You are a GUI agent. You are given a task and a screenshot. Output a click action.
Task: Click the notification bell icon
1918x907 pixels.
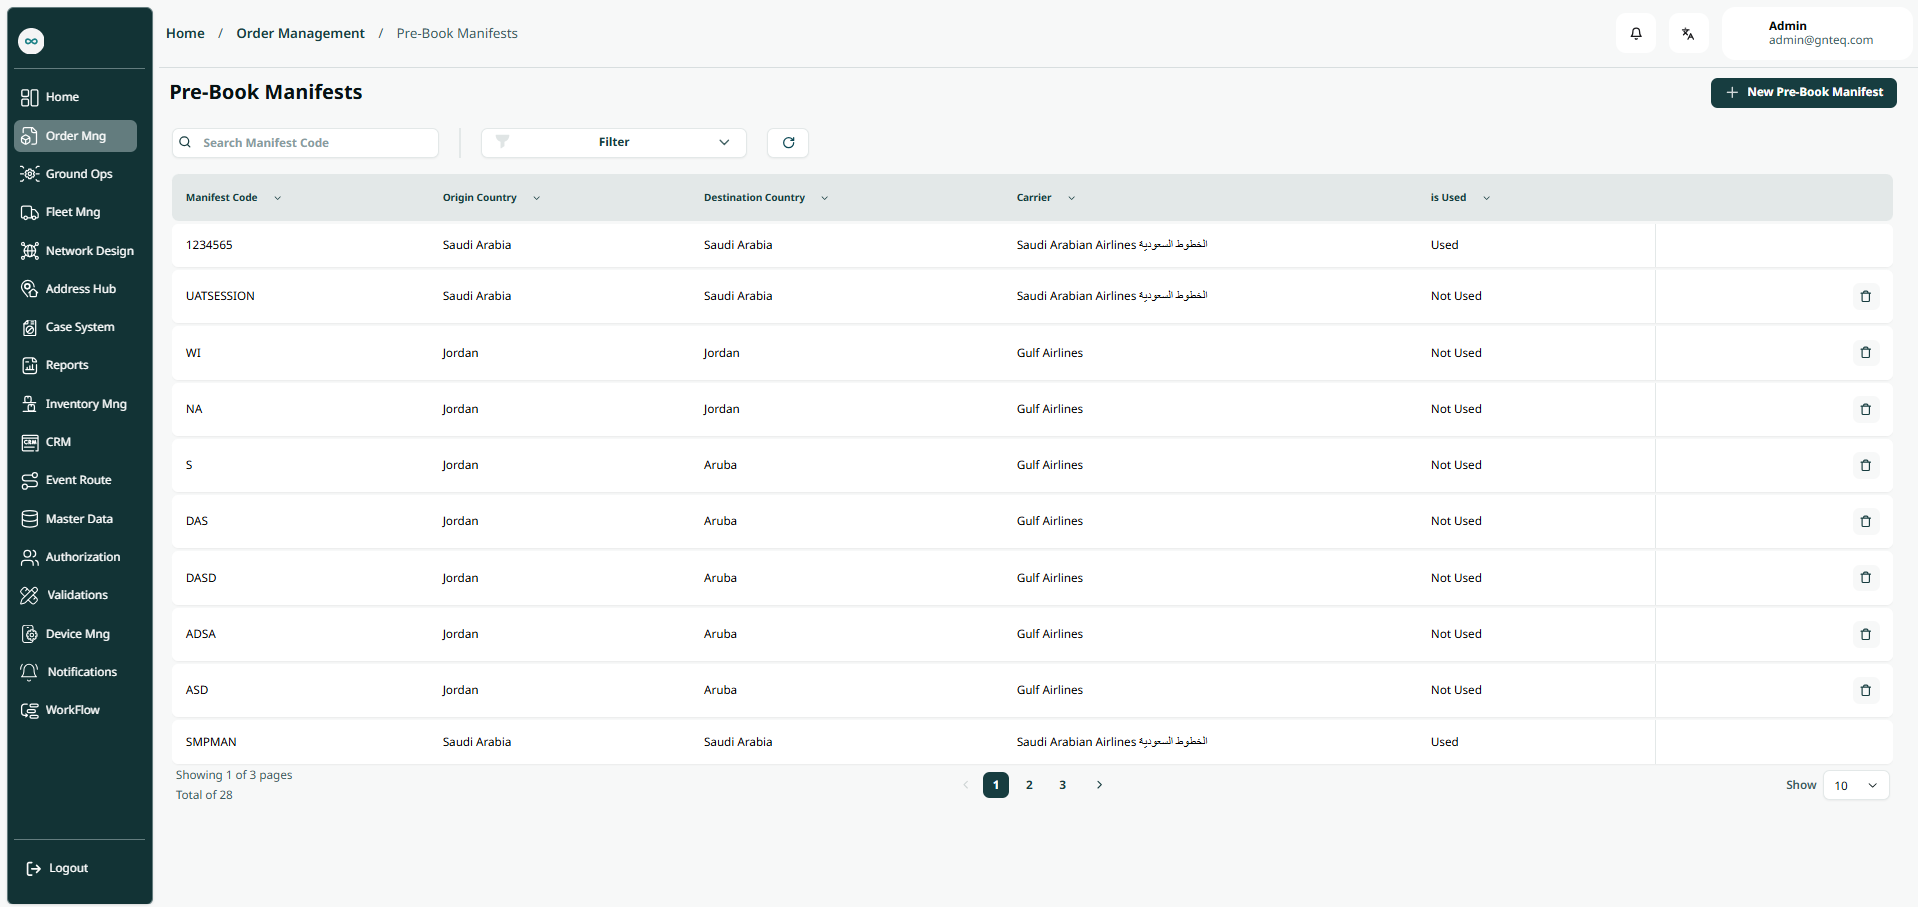tap(1636, 34)
